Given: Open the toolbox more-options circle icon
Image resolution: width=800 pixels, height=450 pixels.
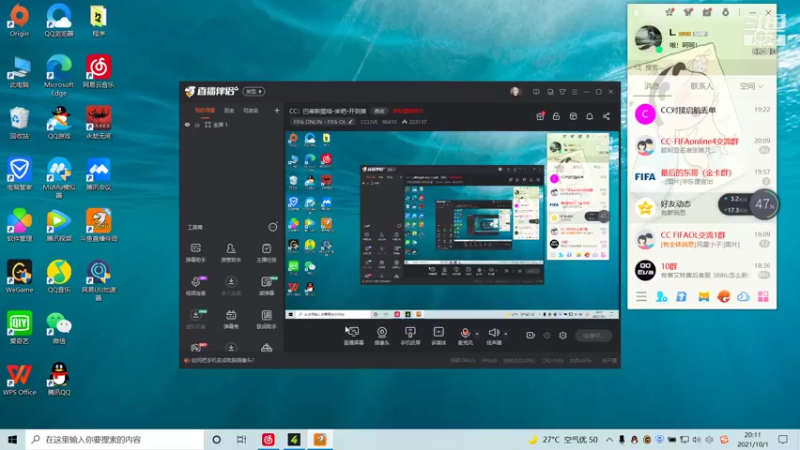Looking at the screenshot, I should click(273, 227).
